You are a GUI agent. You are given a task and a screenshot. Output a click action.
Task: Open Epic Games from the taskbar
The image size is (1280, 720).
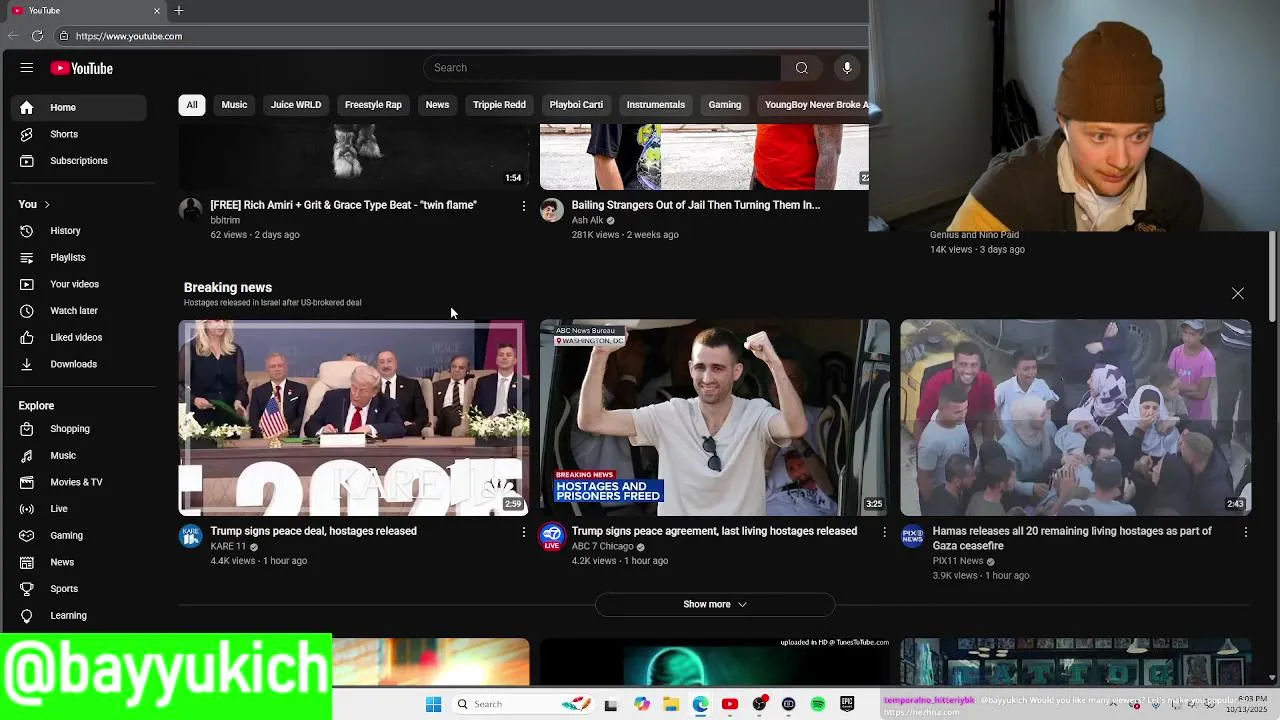coord(847,704)
